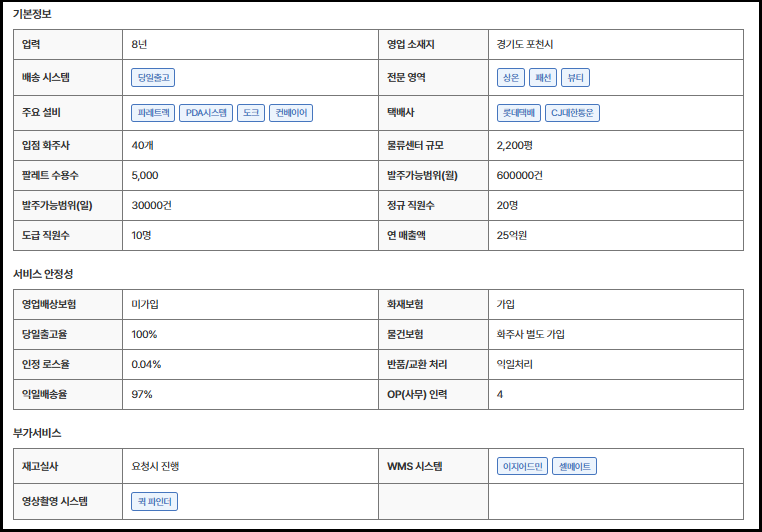This screenshot has height=532, width=762.
Task: Click the 2,200평 logistics center size value
Action: click(516, 145)
